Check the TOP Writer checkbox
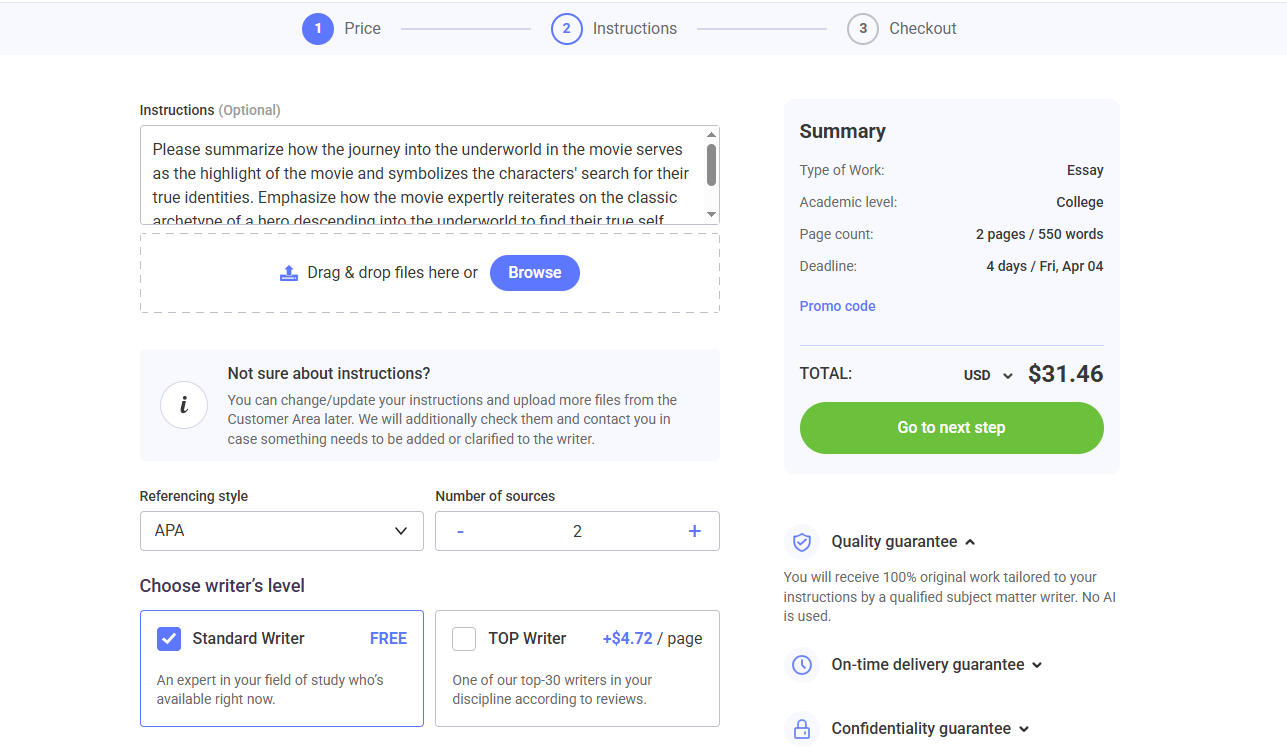 (464, 639)
